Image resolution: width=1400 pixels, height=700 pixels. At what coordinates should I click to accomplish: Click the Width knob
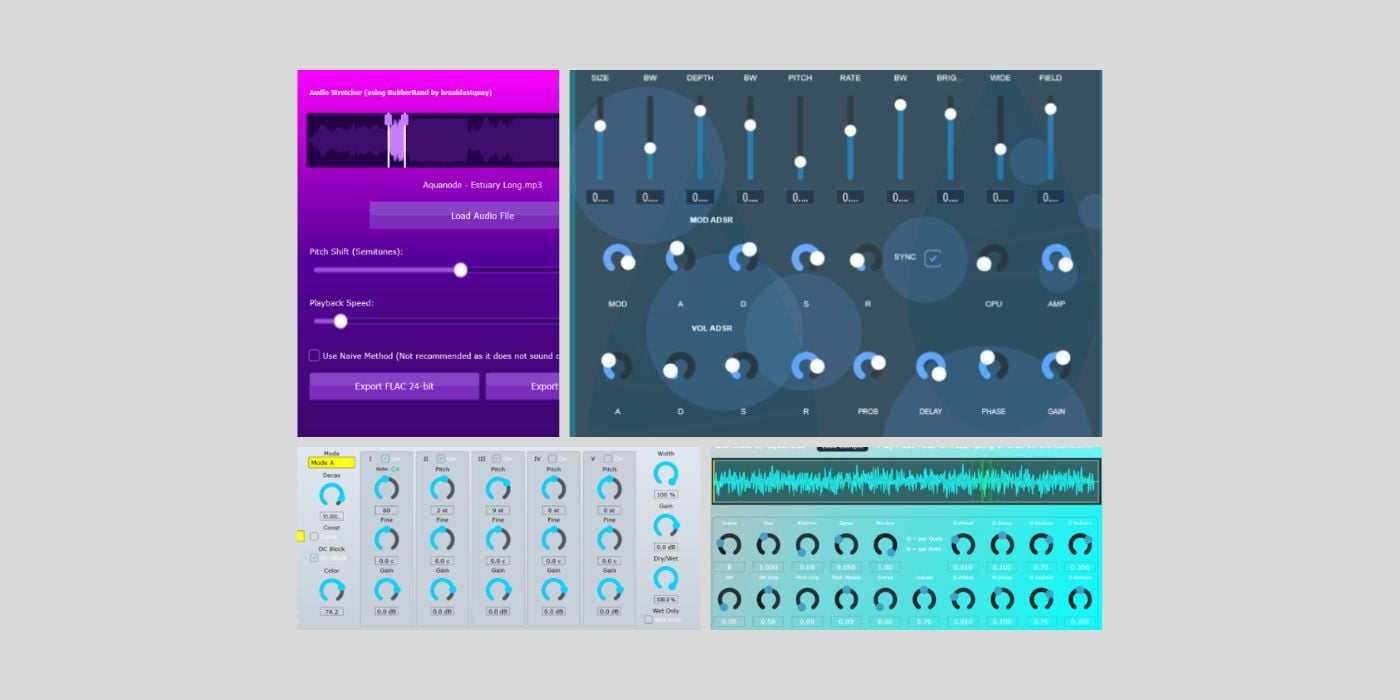click(665, 473)
